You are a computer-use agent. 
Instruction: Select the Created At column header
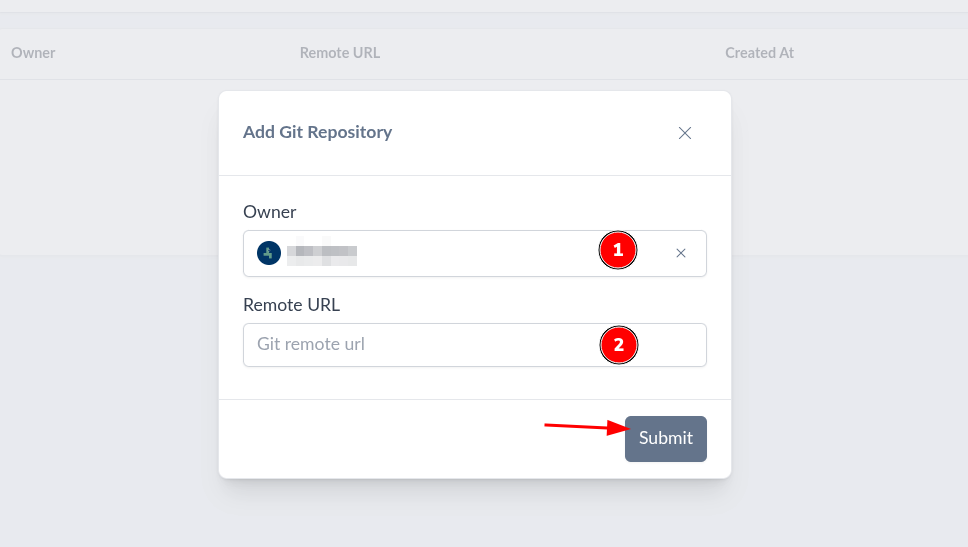click(759, 53)
